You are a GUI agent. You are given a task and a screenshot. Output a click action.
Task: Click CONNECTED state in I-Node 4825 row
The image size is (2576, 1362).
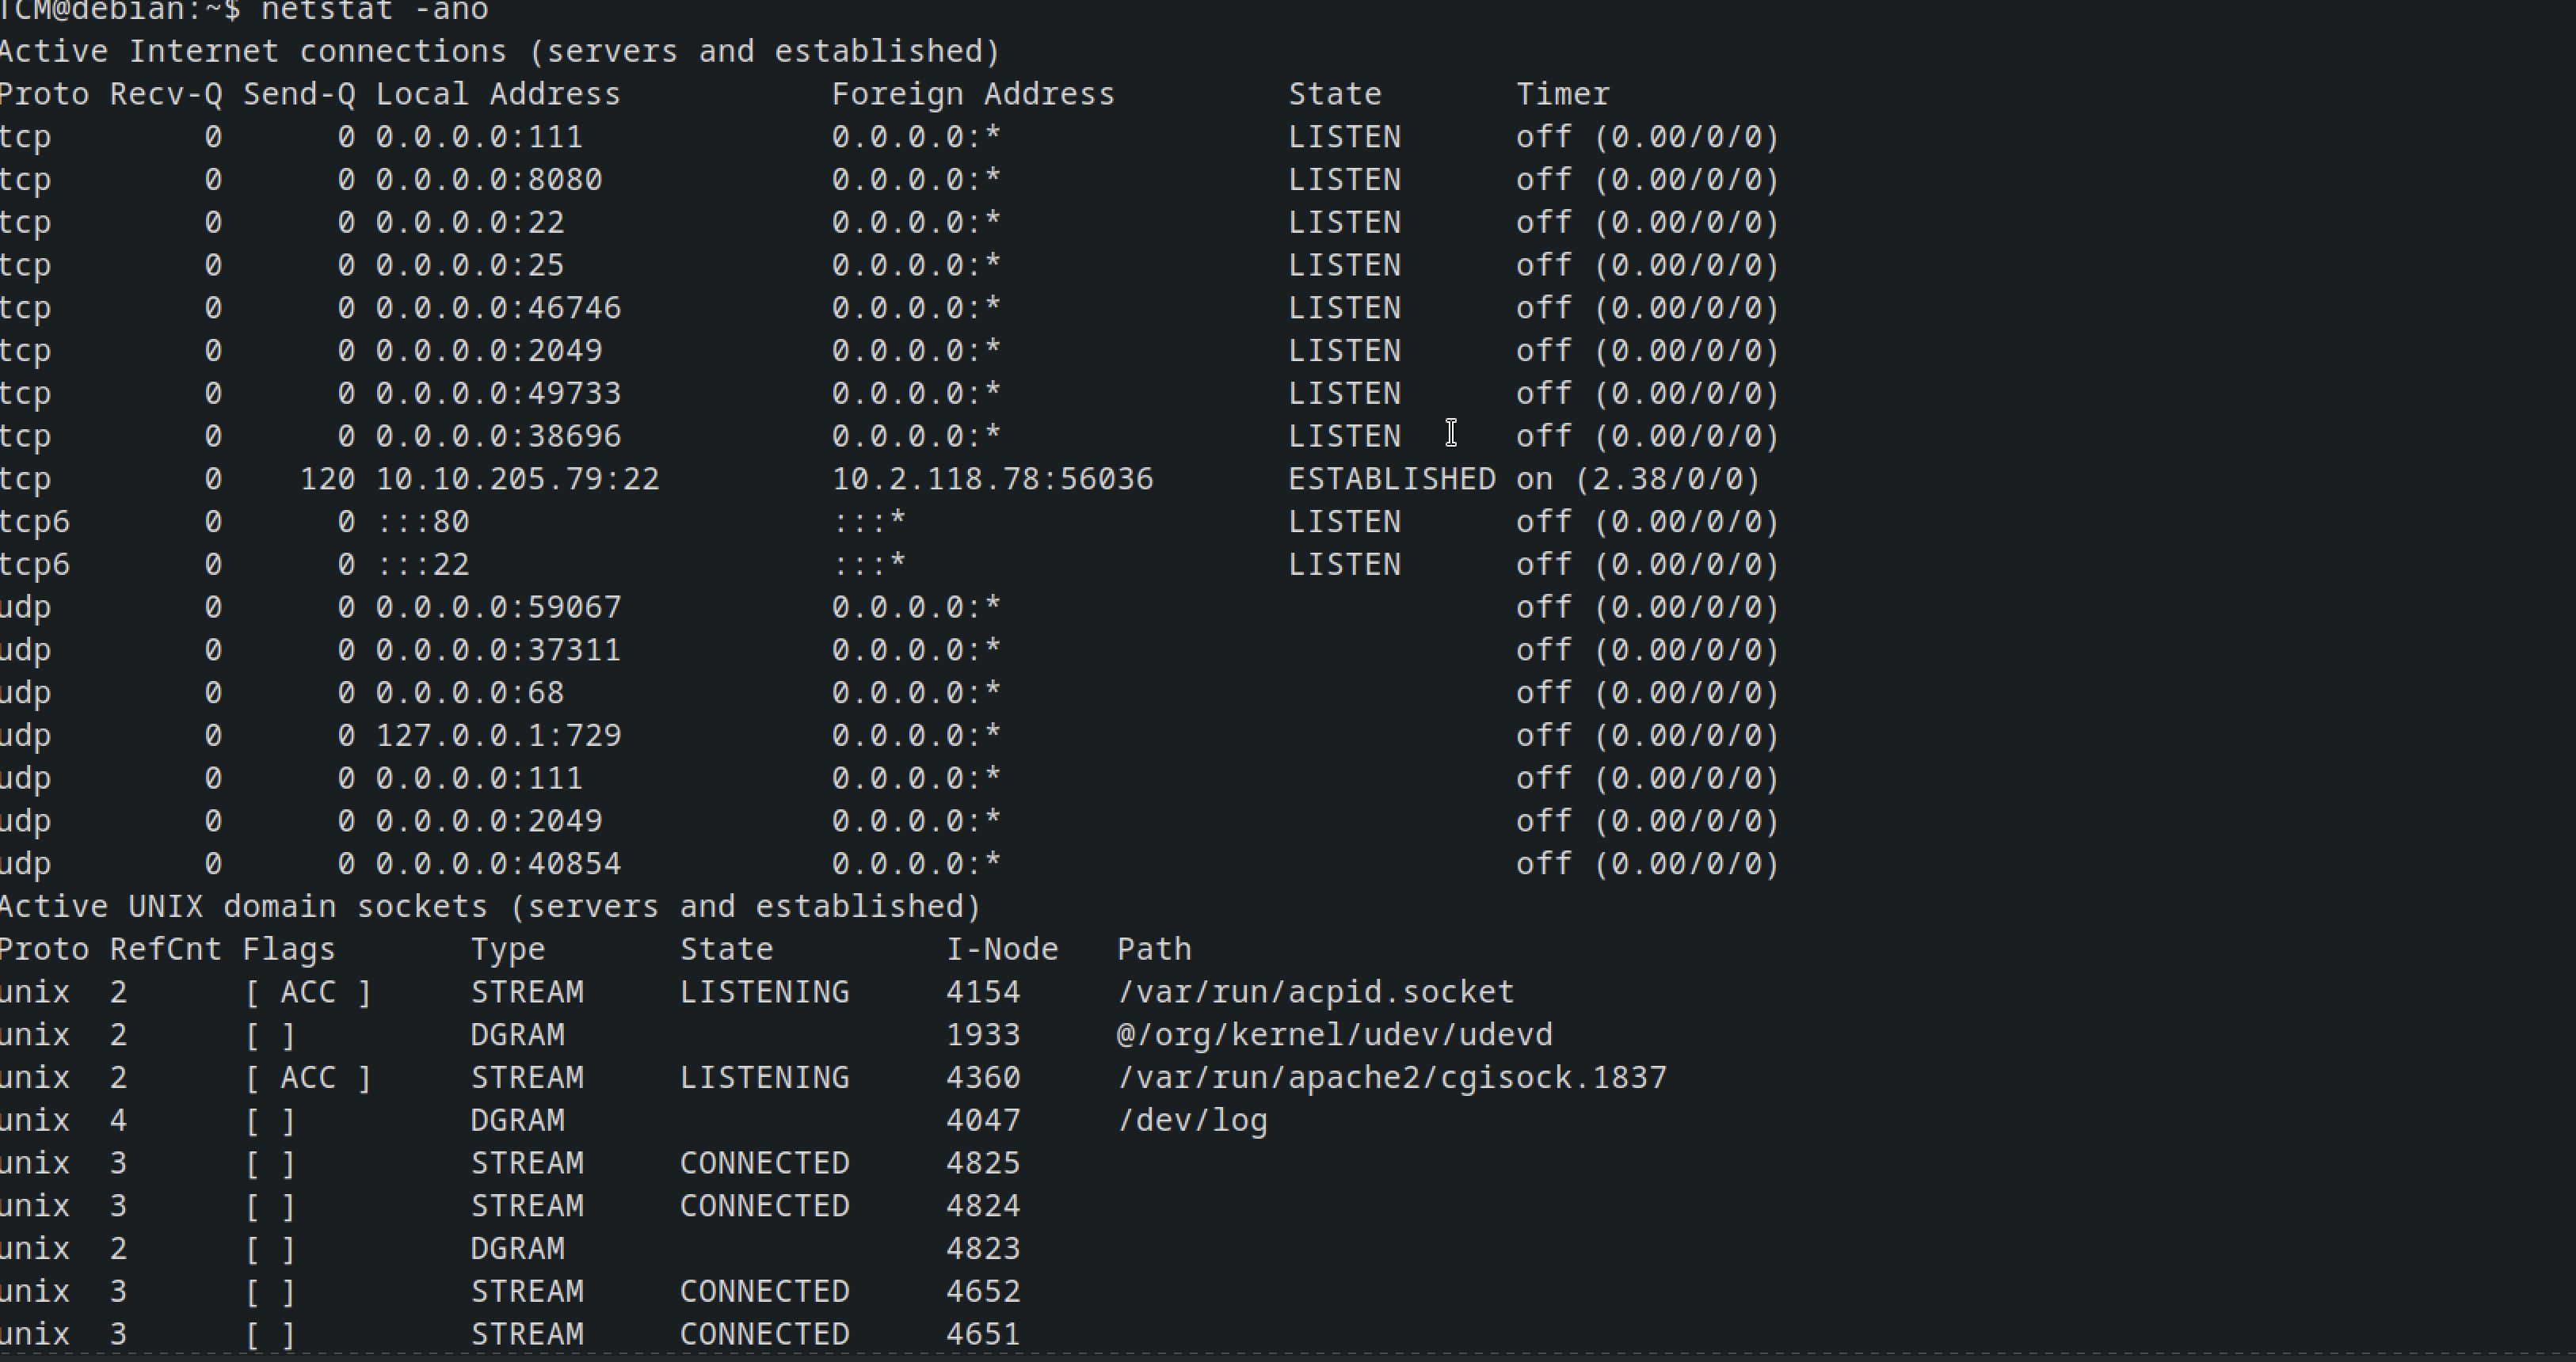tap(765, 1163)
